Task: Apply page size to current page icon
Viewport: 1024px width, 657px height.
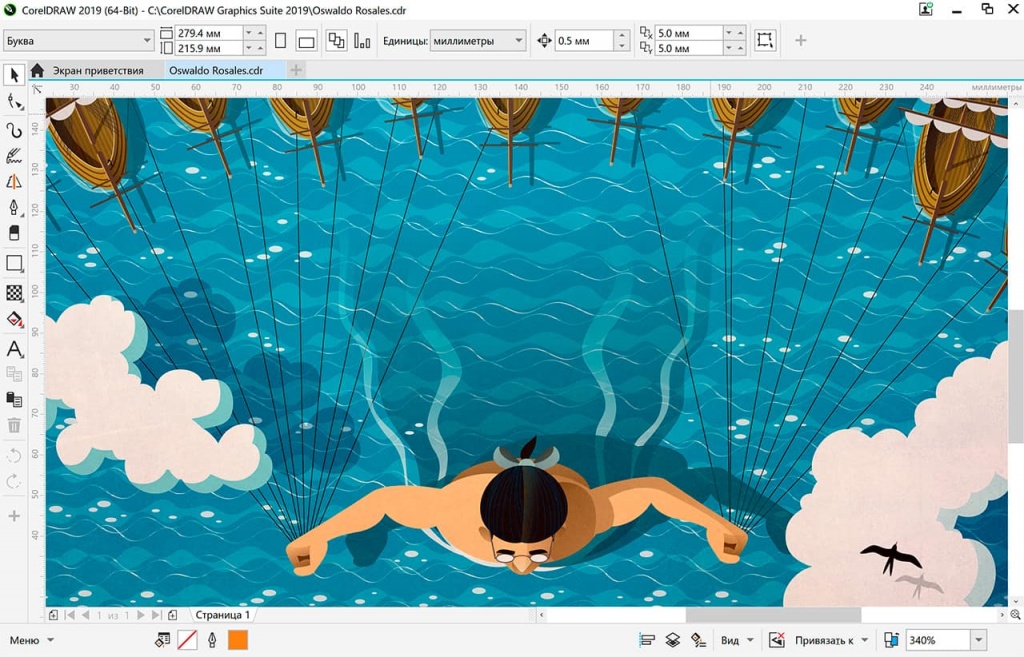Action: click(x=362, y=40)
